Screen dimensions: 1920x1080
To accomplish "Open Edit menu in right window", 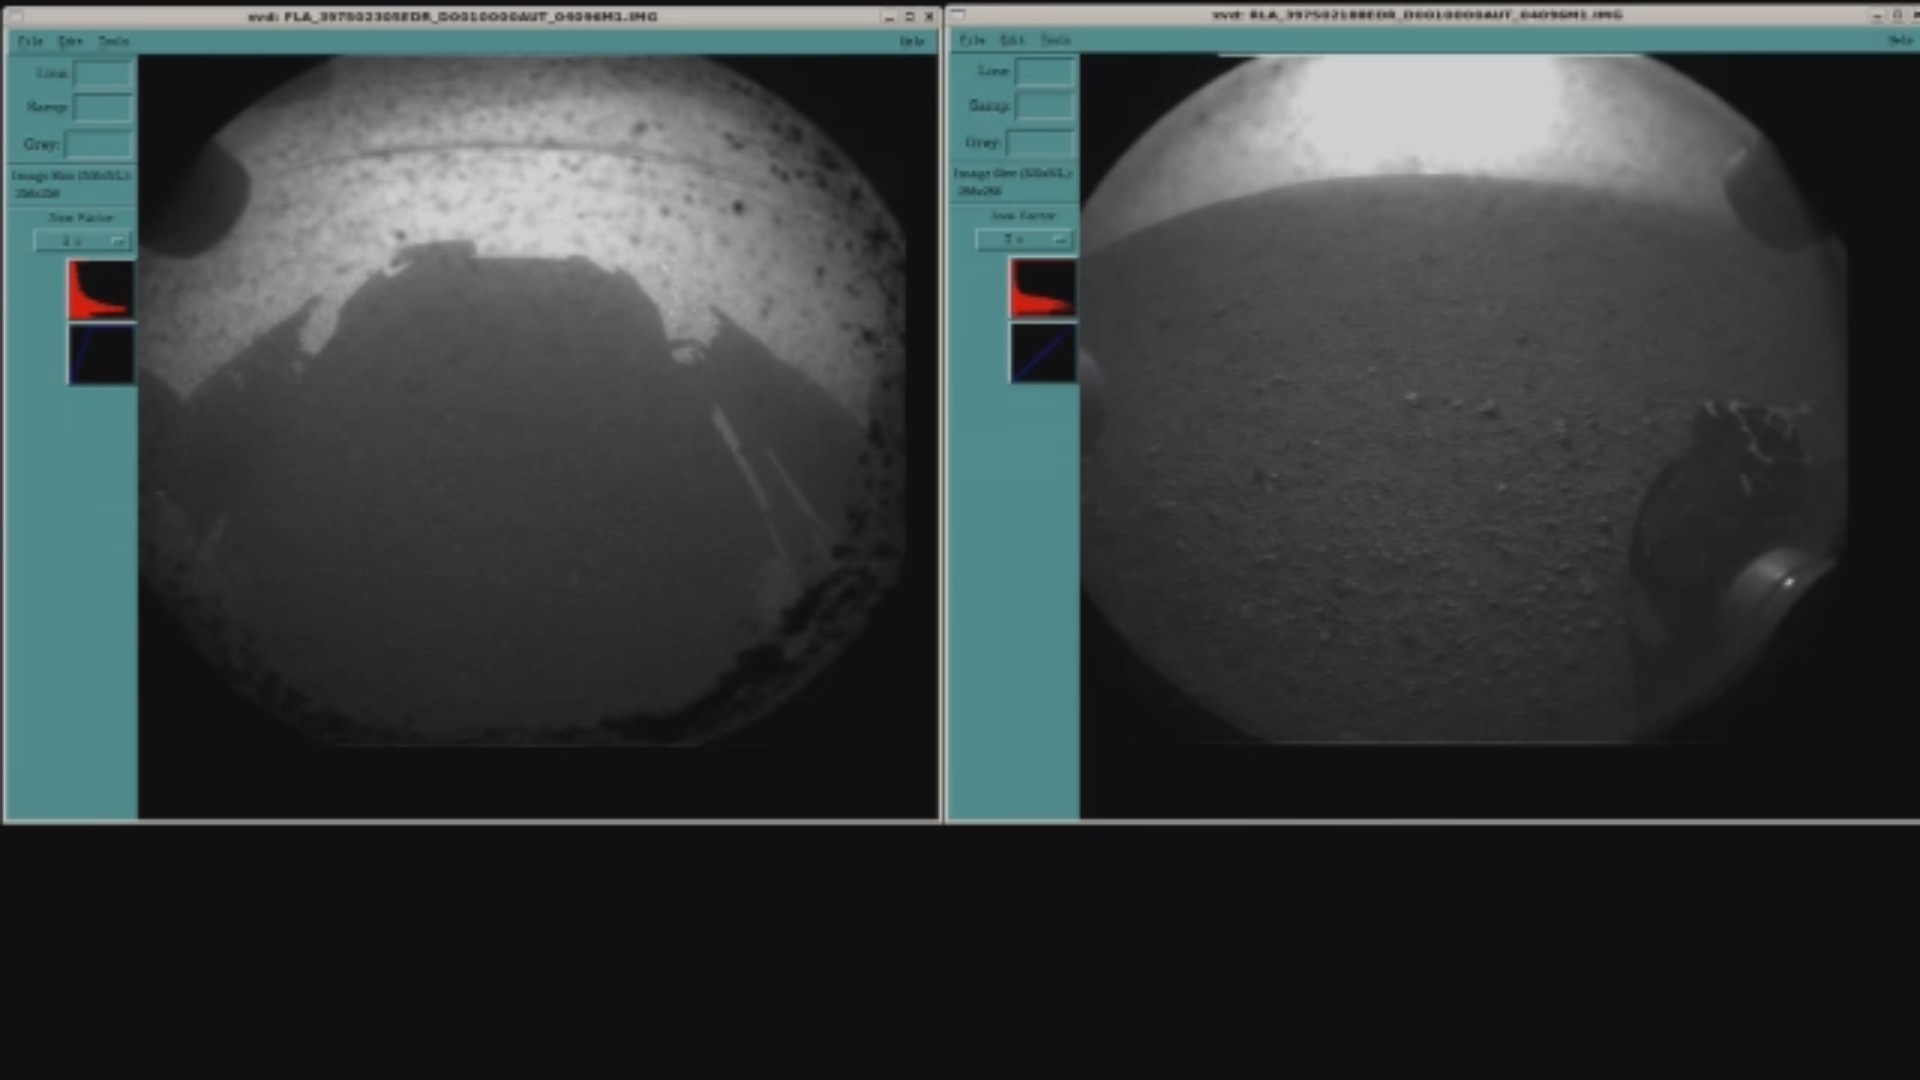I will tap(1012, 40).
